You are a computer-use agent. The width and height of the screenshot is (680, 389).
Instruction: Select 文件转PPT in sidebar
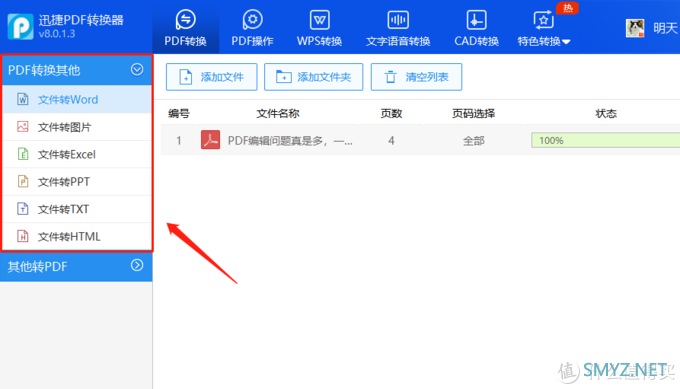tap(77, 182)
